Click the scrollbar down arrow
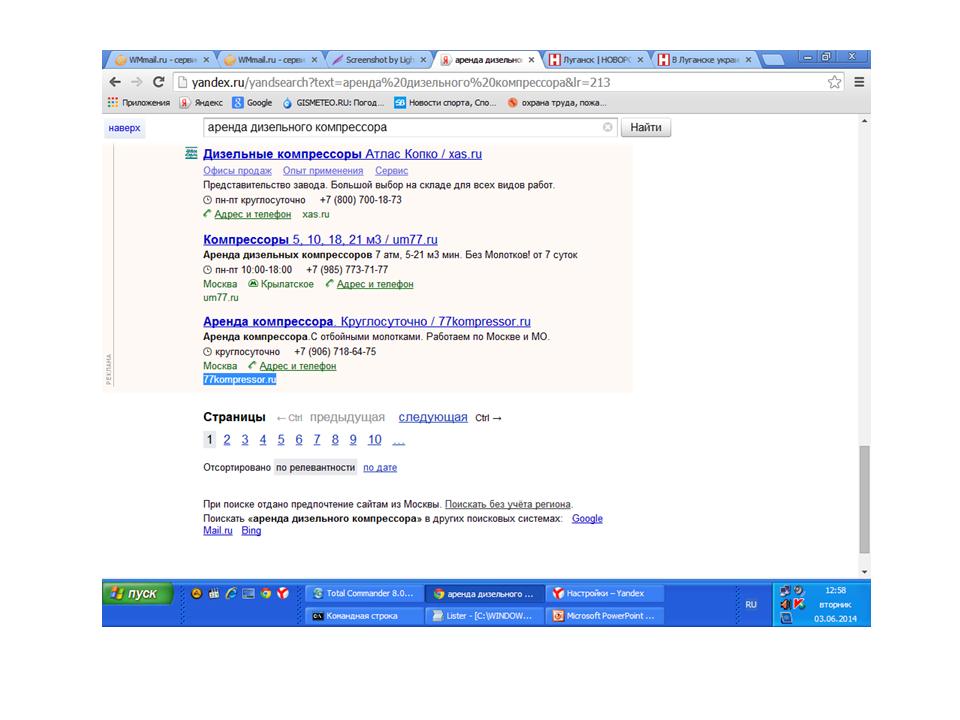 [864, 572]
